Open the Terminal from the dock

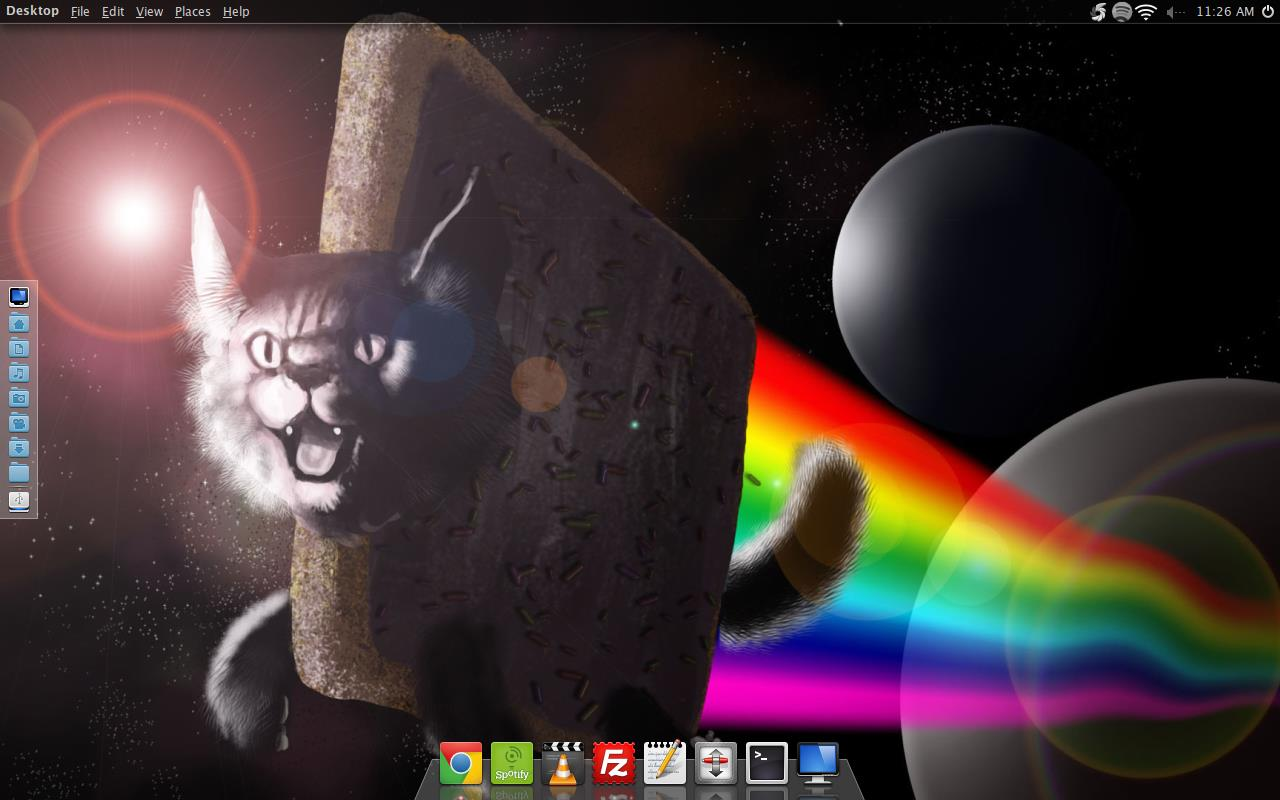pyautogui.click(x=767, y=764)
